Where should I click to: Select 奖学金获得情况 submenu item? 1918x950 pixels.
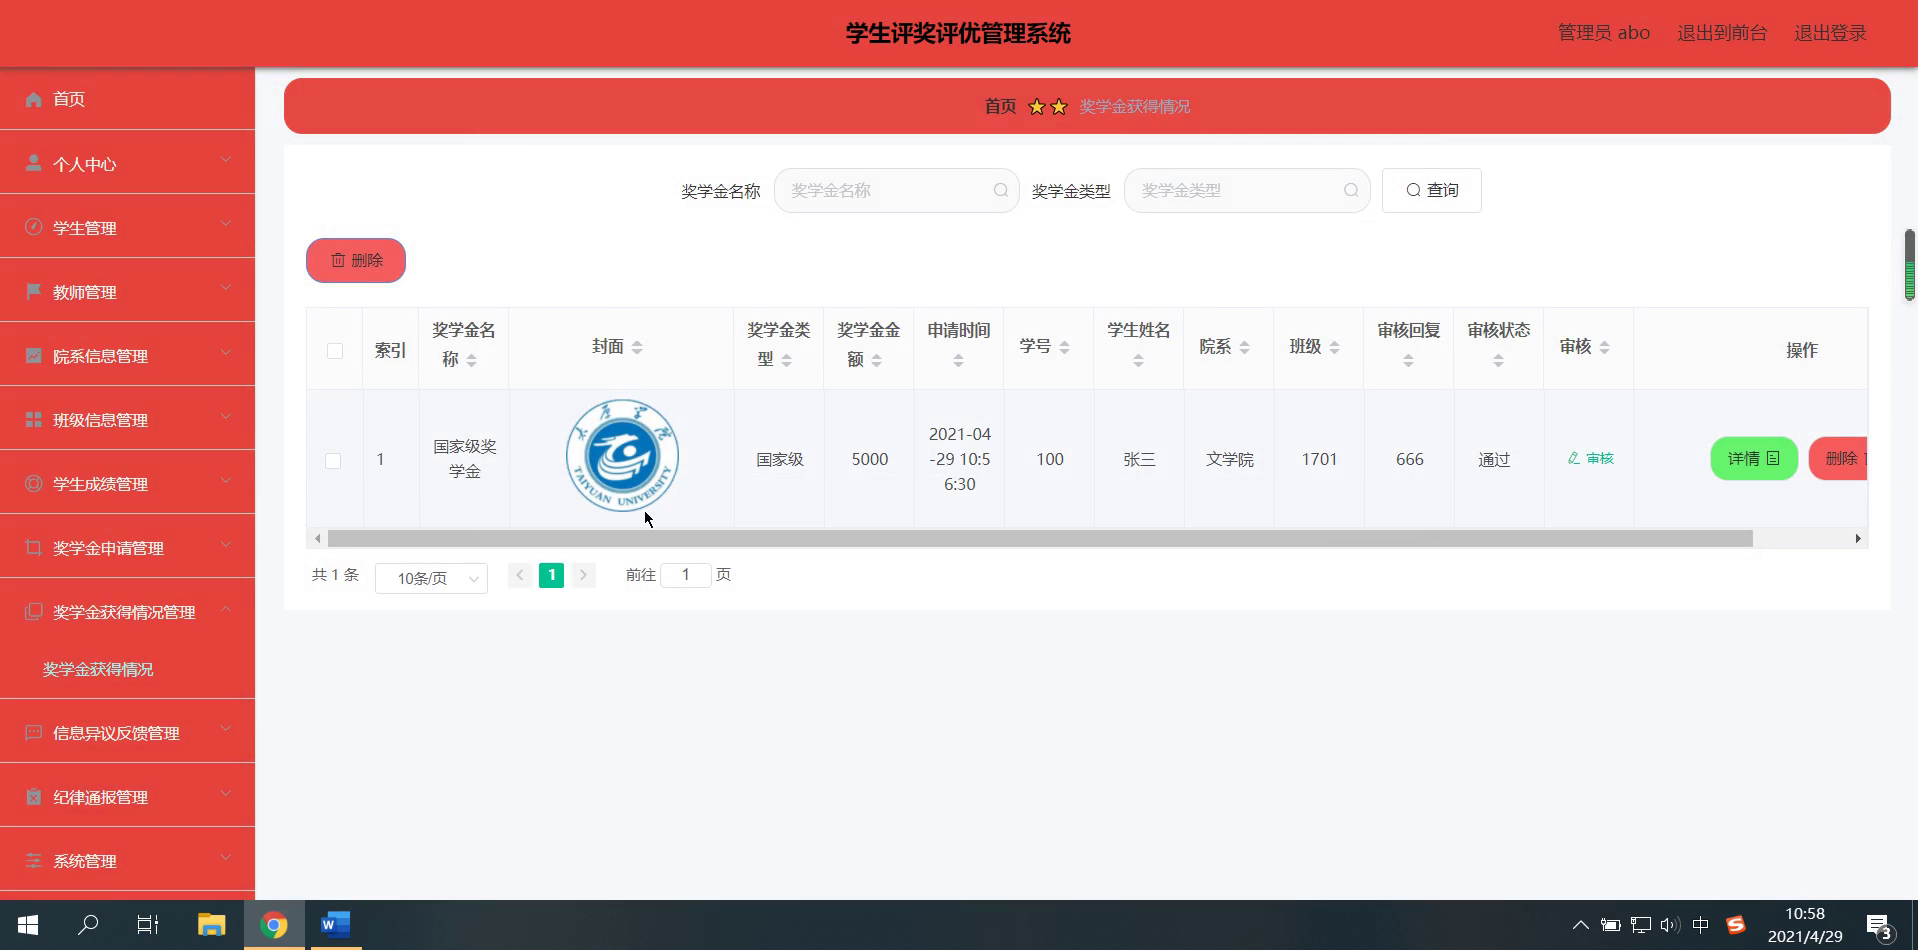98,669
